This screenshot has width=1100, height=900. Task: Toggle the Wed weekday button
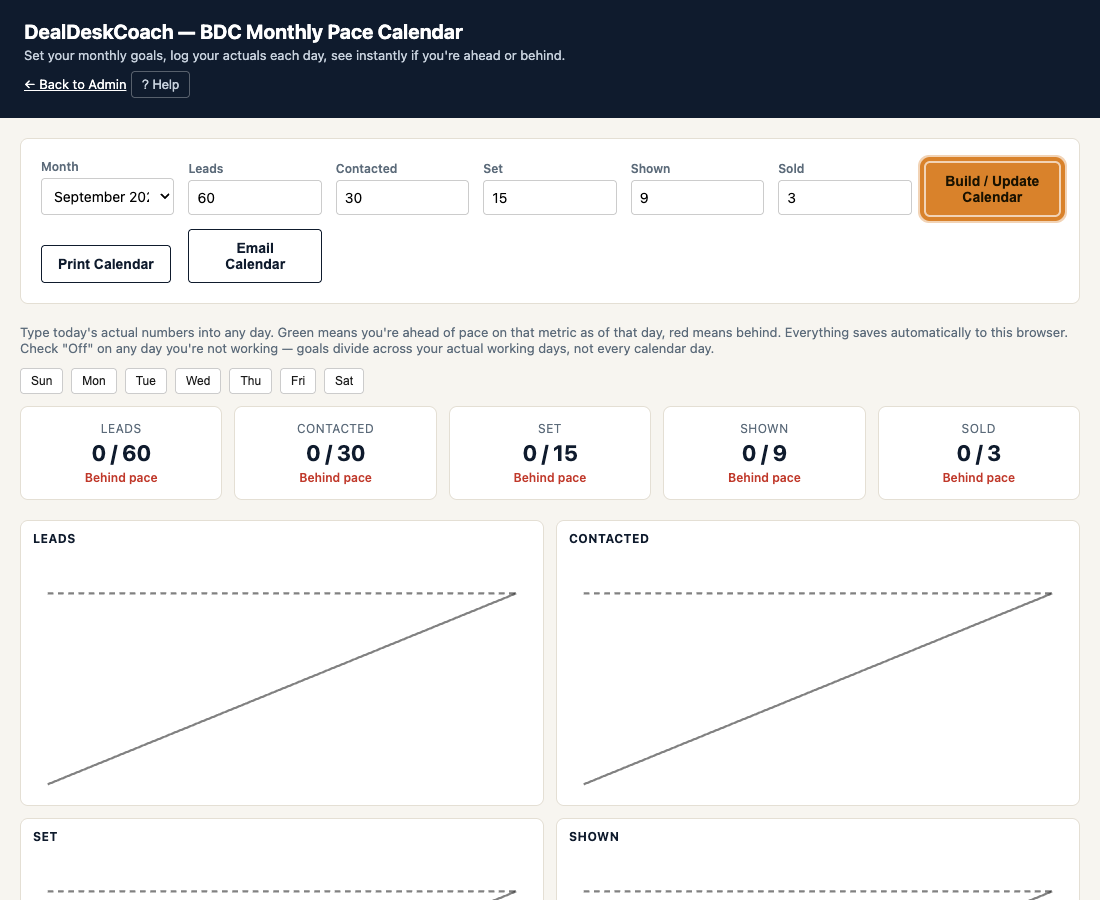click(x=198, y=381)
